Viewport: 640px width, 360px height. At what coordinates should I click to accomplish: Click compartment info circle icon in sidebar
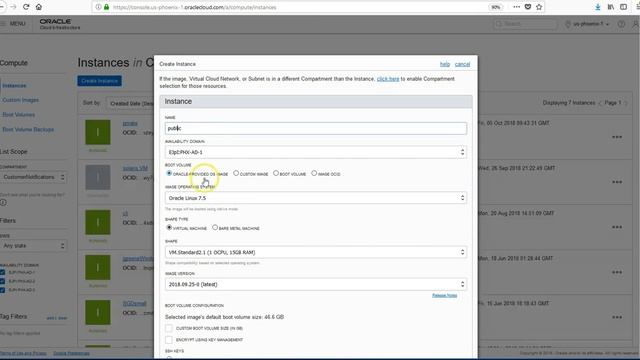(3, 202)
